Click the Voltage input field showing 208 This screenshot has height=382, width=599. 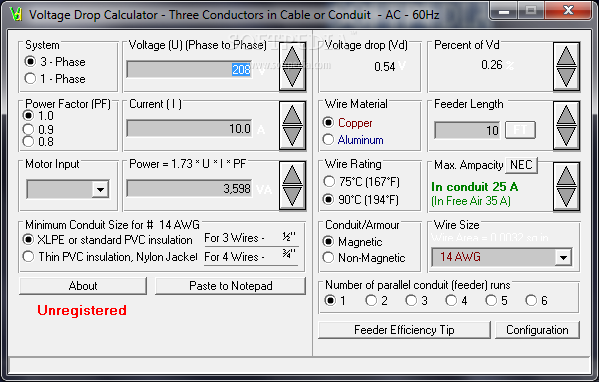[x=189, y=69]
